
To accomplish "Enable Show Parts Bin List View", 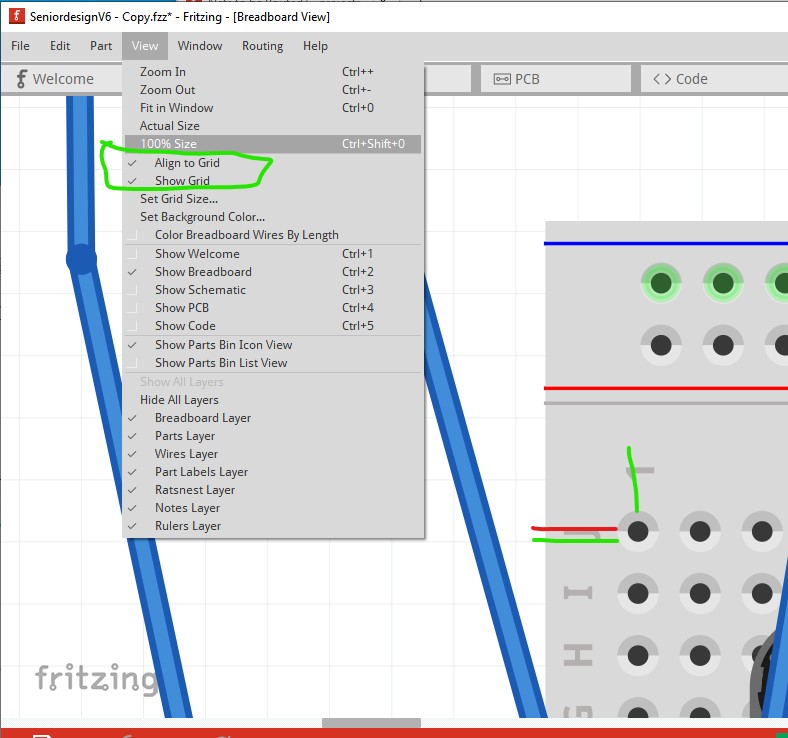I will click(x=273, y=363).
